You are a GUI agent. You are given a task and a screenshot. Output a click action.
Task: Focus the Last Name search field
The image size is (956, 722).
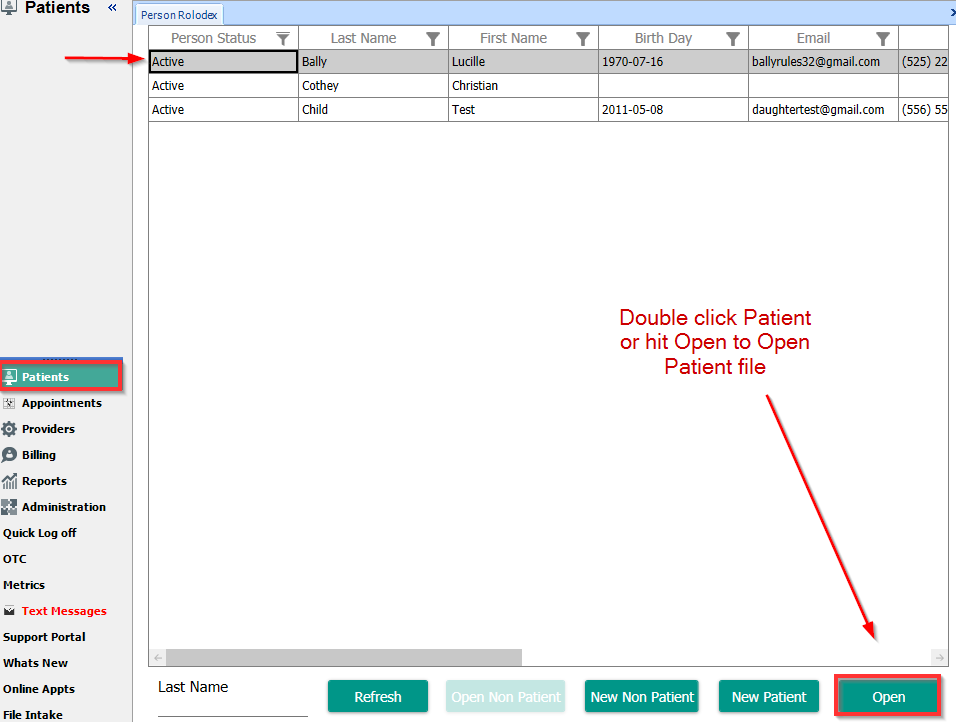pyautogui.click(x=233, y=706)
